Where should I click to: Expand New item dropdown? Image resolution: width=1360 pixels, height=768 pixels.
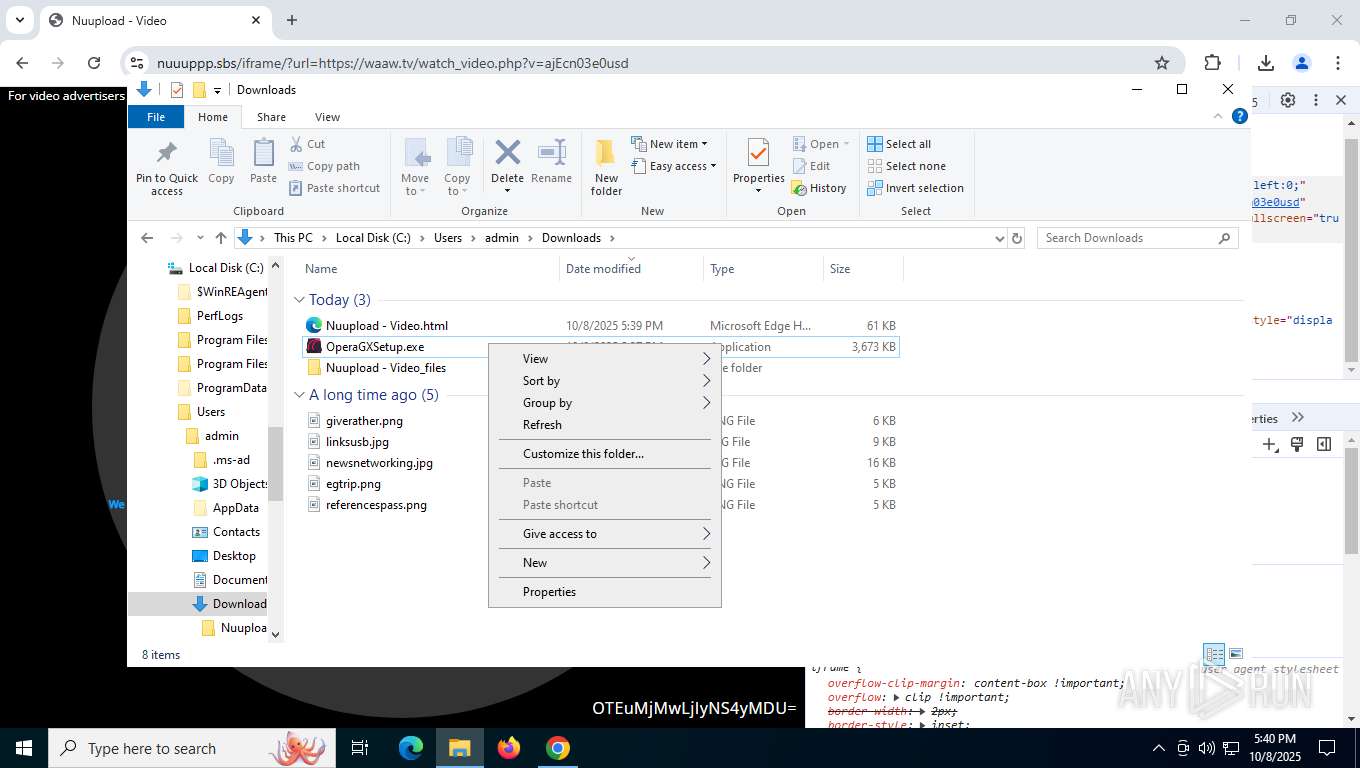[670, 144]
